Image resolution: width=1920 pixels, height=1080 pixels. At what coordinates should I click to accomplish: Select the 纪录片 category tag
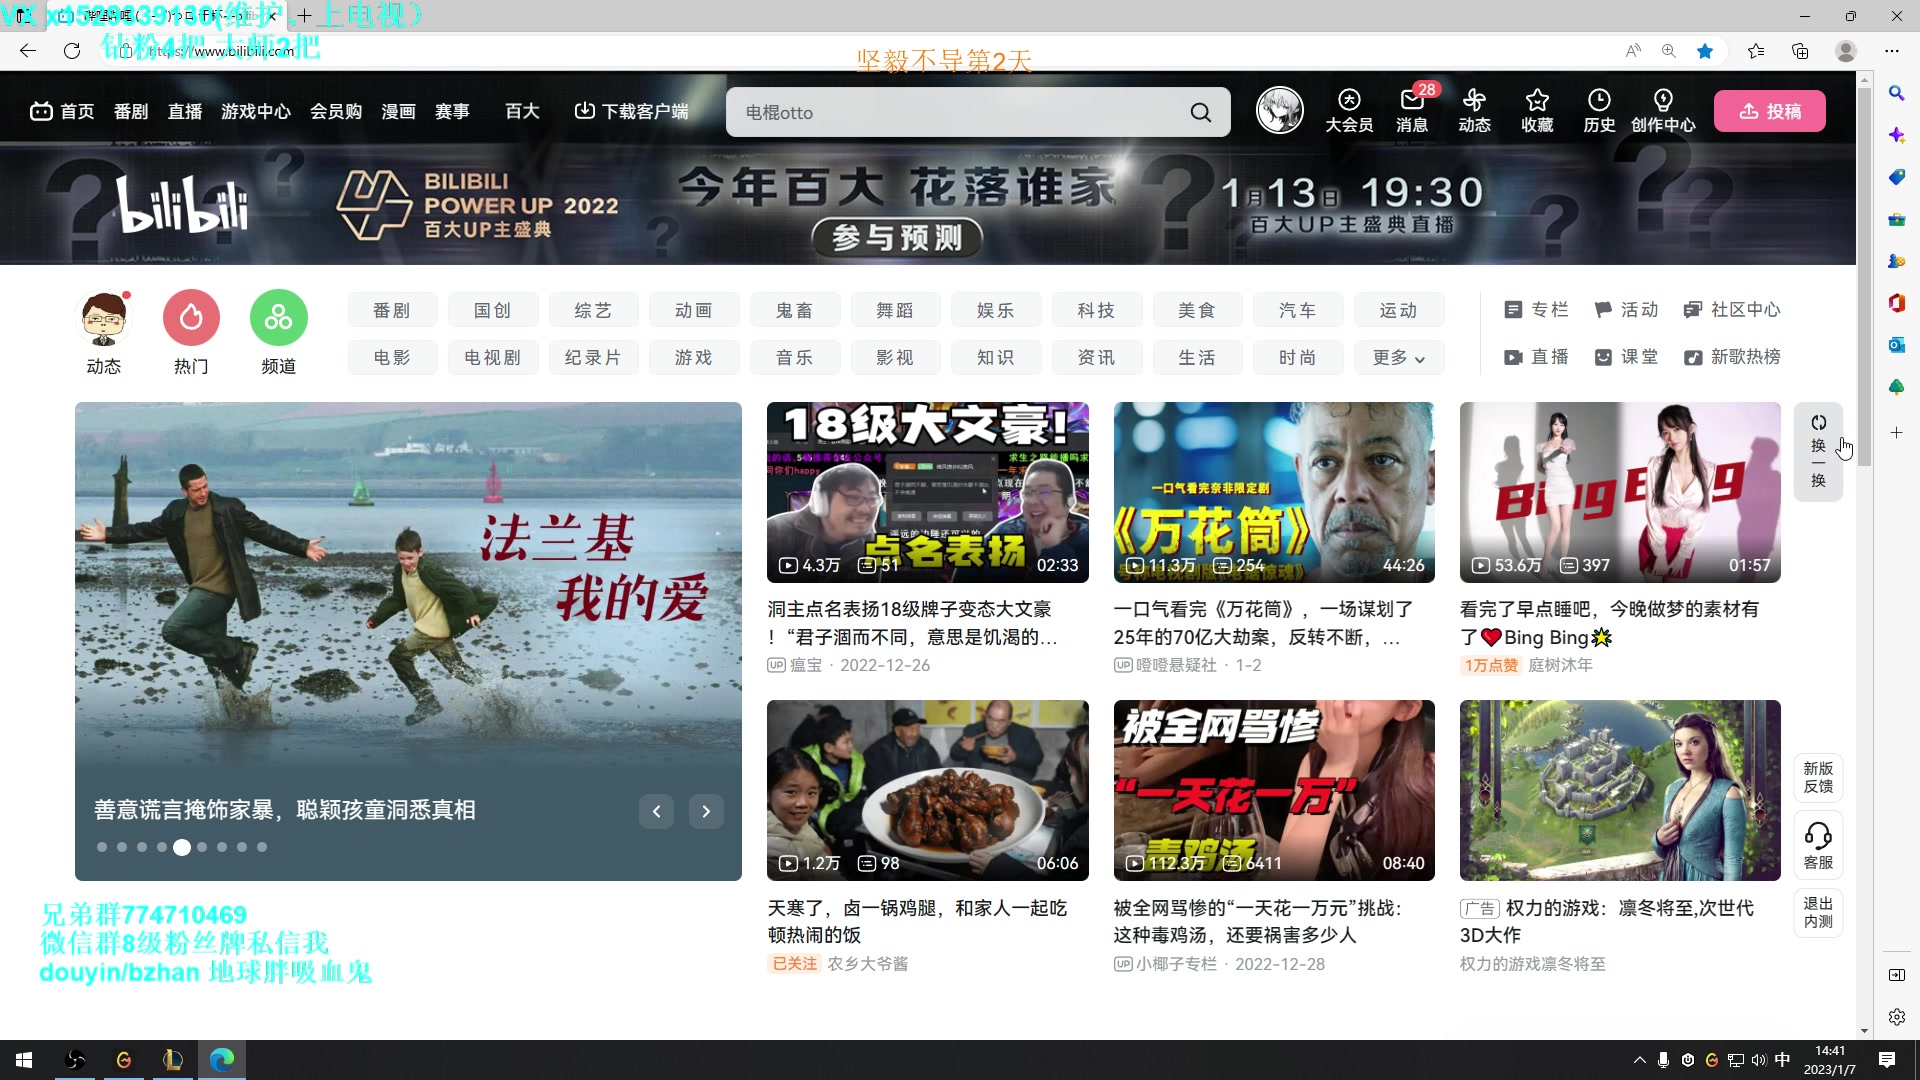click(x=593, y=357)
